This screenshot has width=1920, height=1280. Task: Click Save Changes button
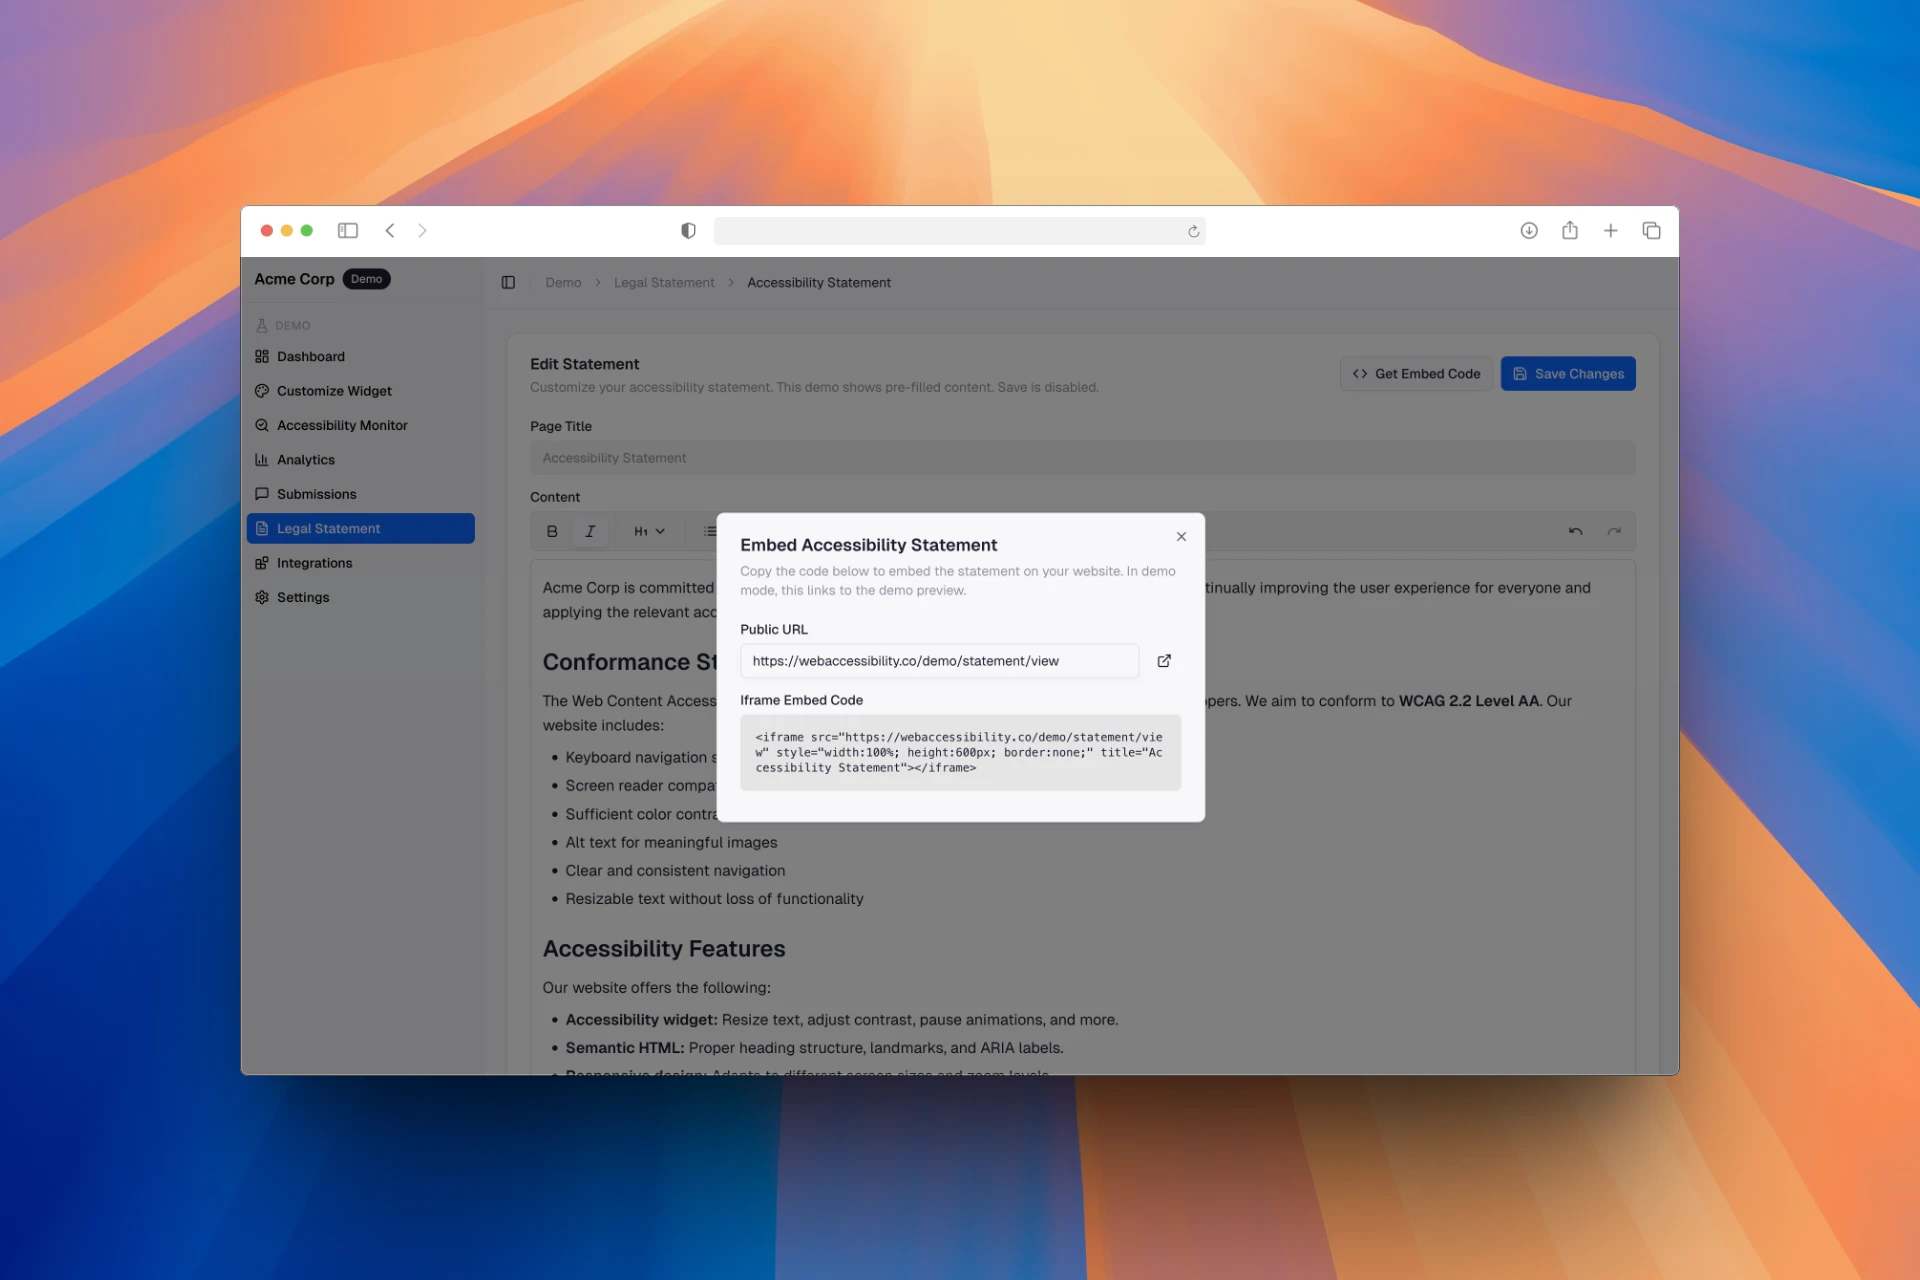[x=1568, y=374]
